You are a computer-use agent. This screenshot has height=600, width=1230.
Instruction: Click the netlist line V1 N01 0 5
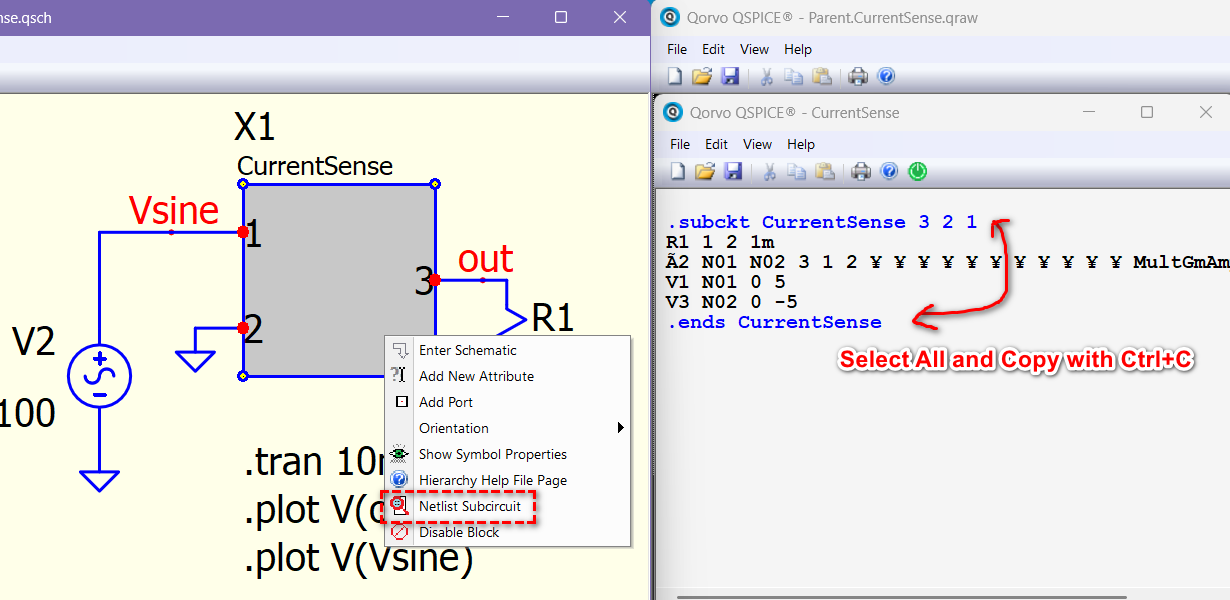point(725,282)
